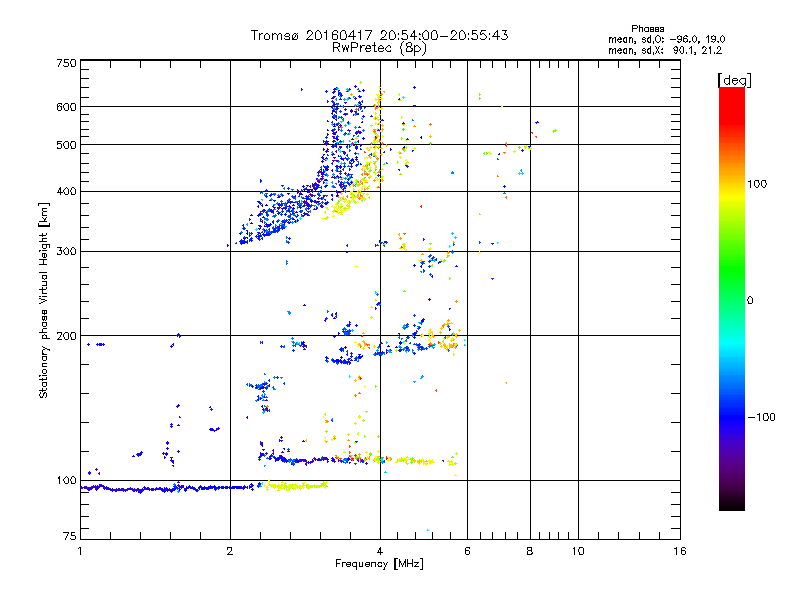Click the plot title 'Tromsø 20160417 20:54:00-20:55:43'
The height and width of the screenshot is (600, 800).
coord(379,35)
